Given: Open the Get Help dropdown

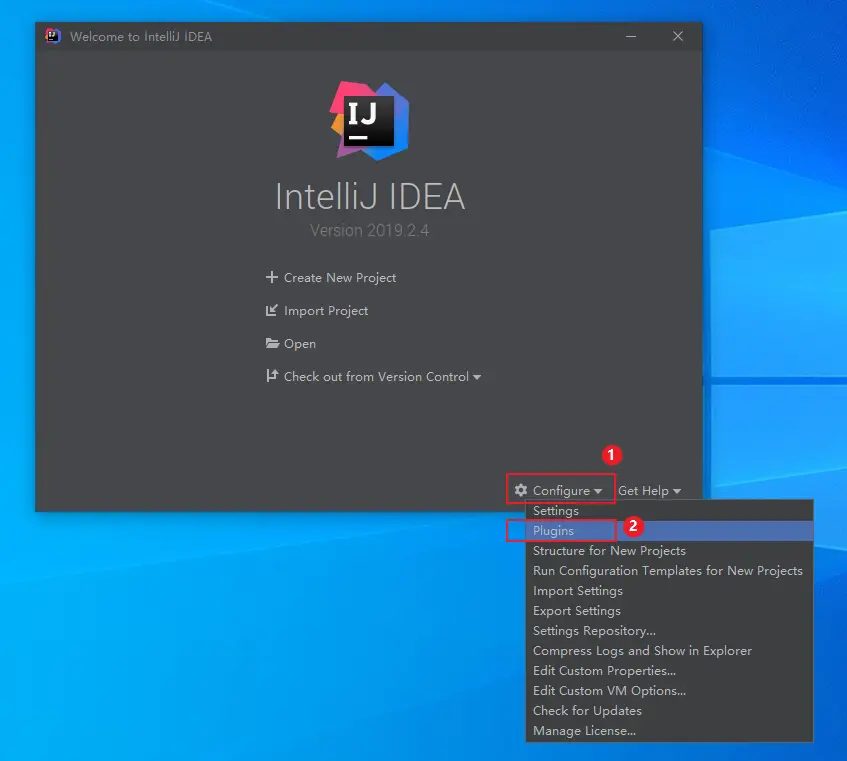Looking at the screenshot, I should coord(649,490).
